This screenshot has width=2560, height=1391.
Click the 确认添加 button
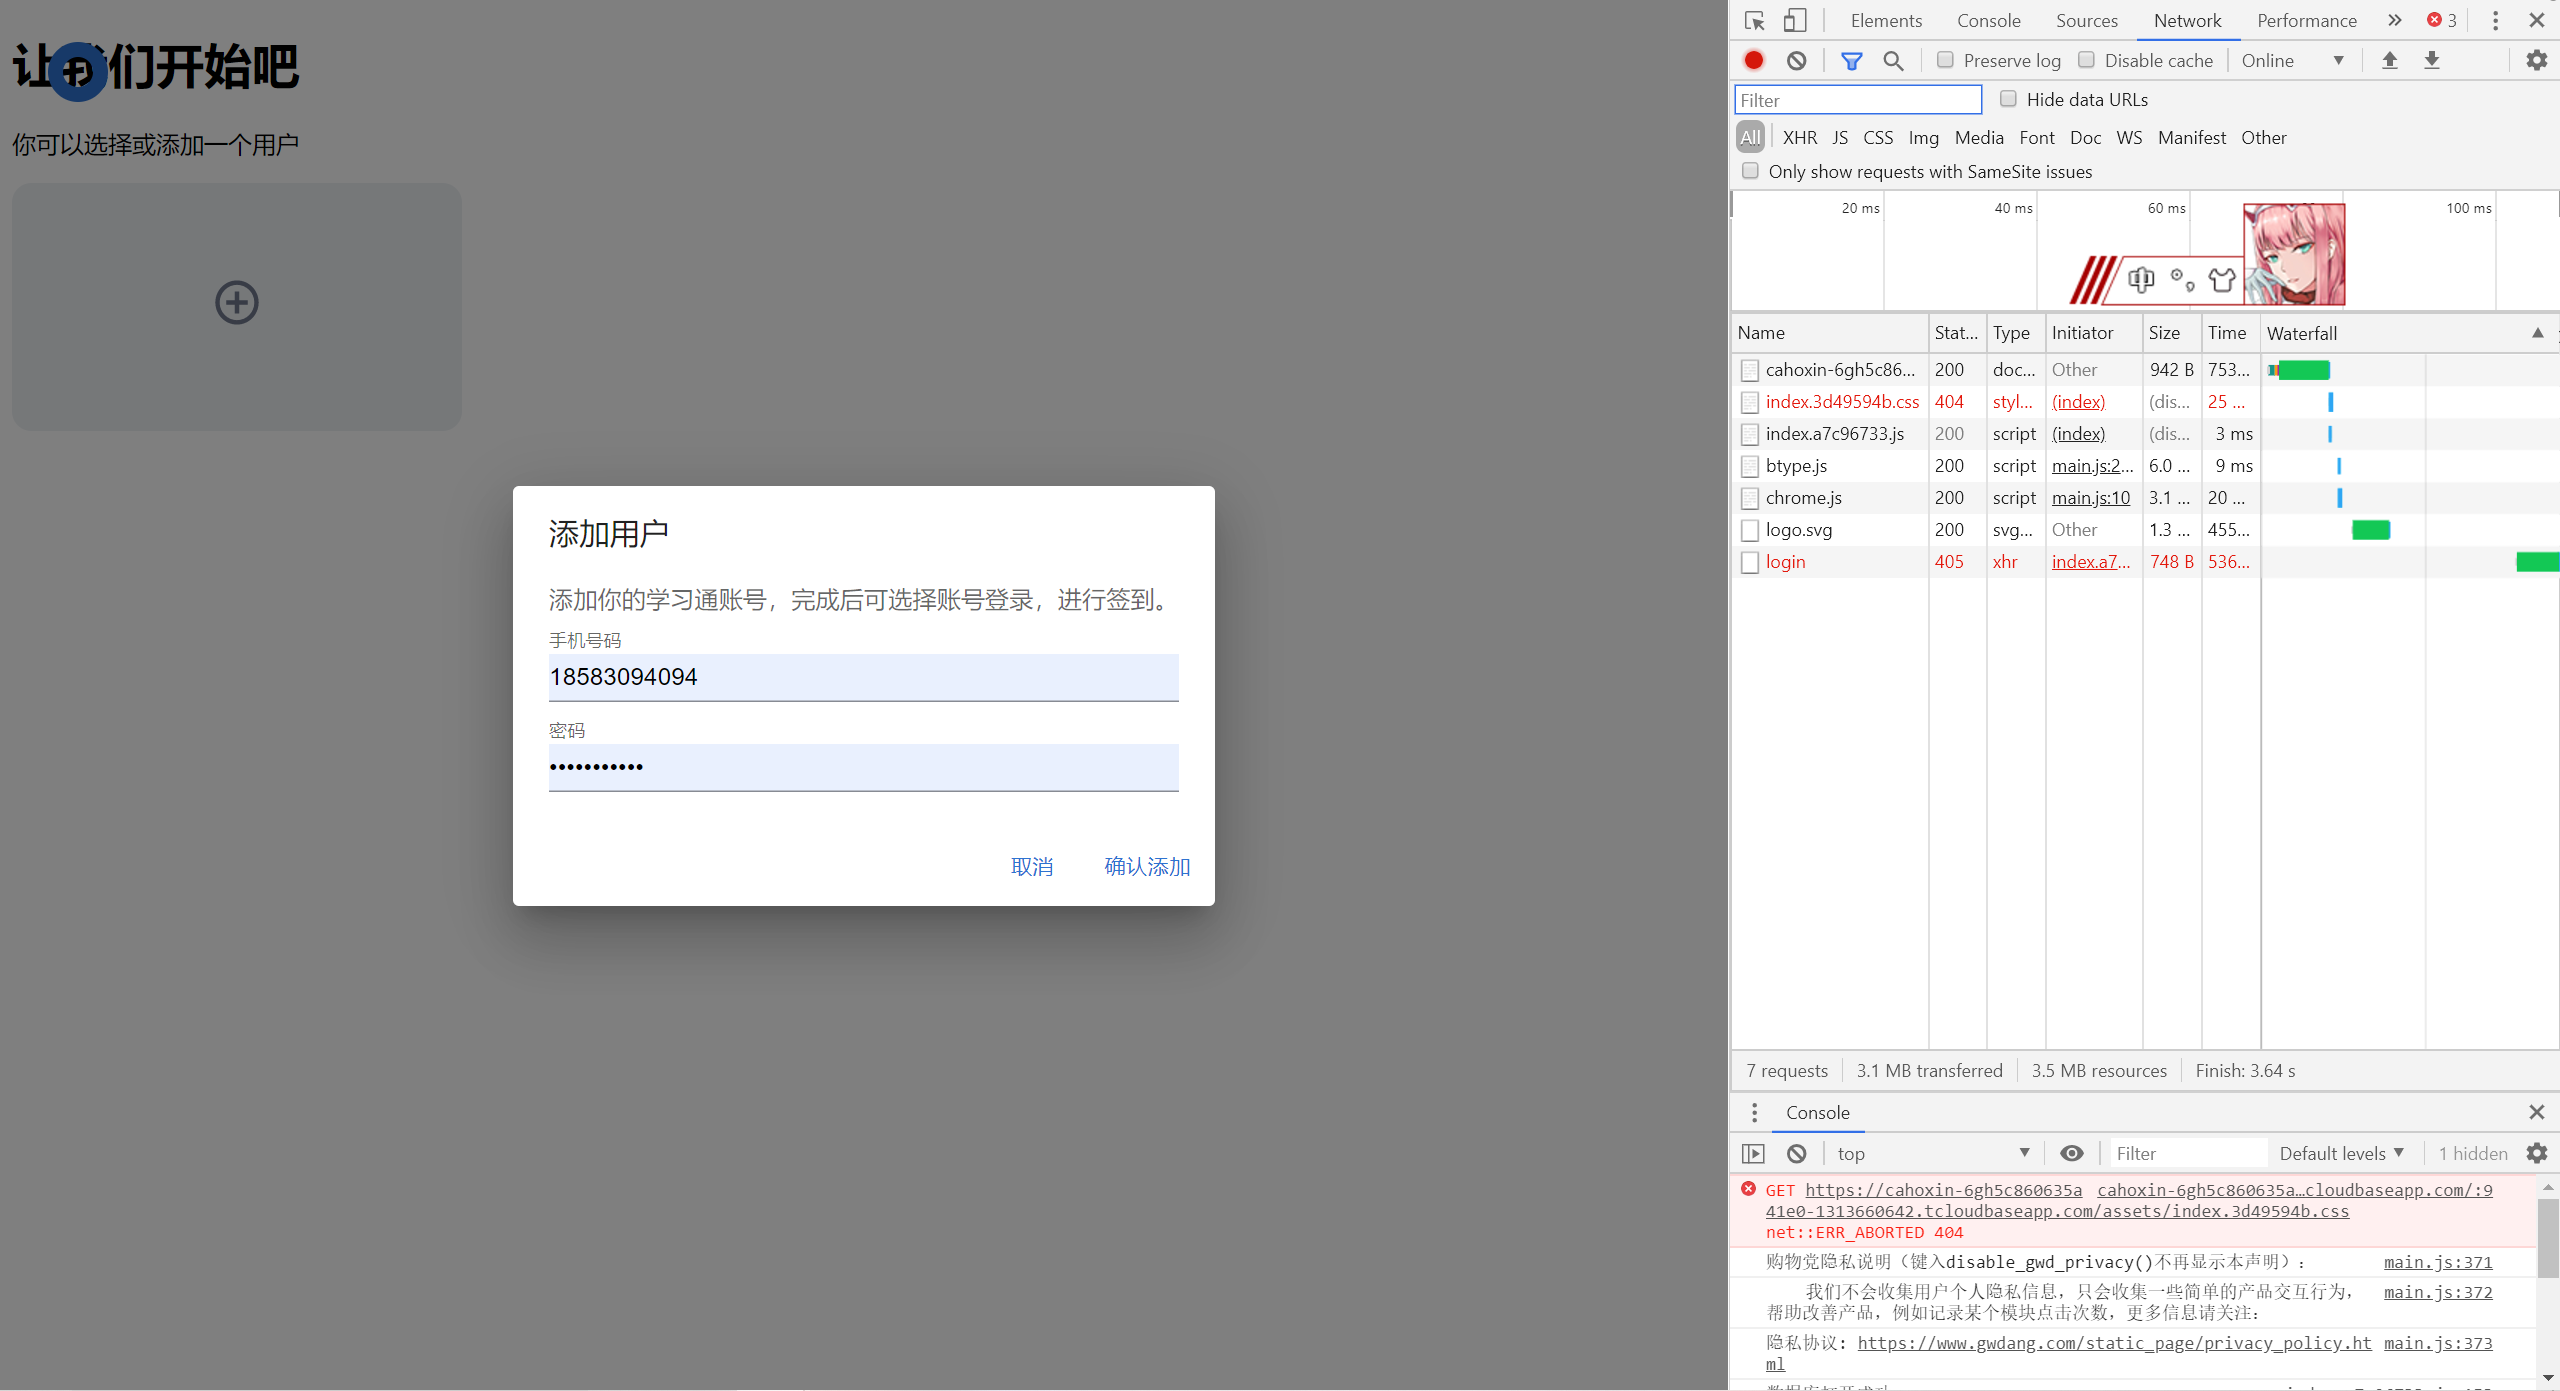[1147, 867]
